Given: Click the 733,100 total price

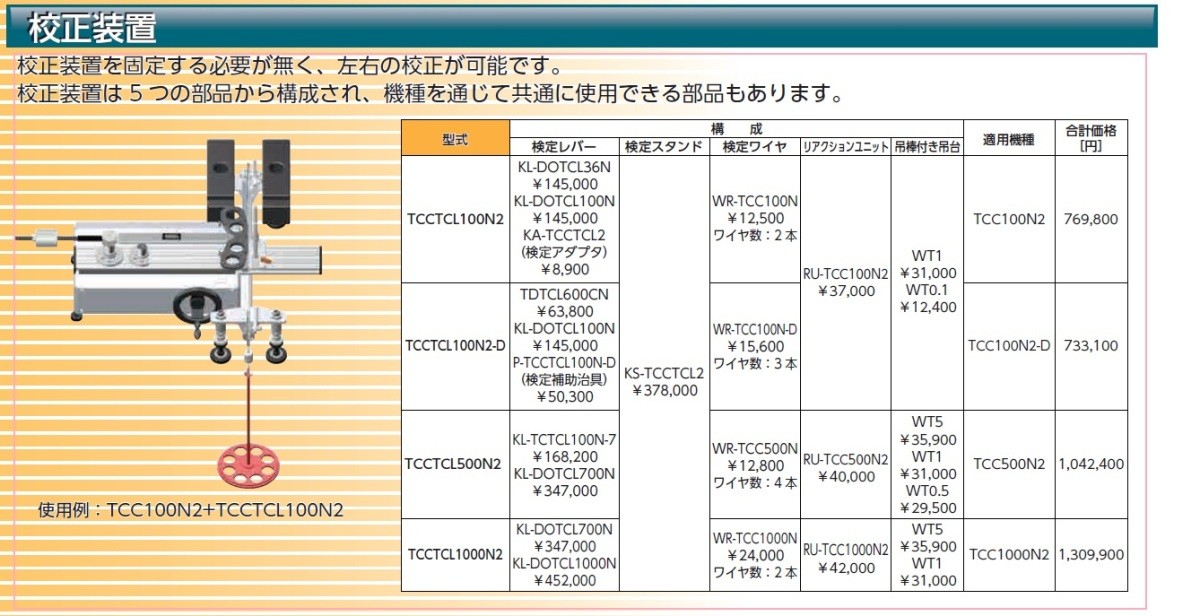Looking at the screenshot, I should (1091, 346).
